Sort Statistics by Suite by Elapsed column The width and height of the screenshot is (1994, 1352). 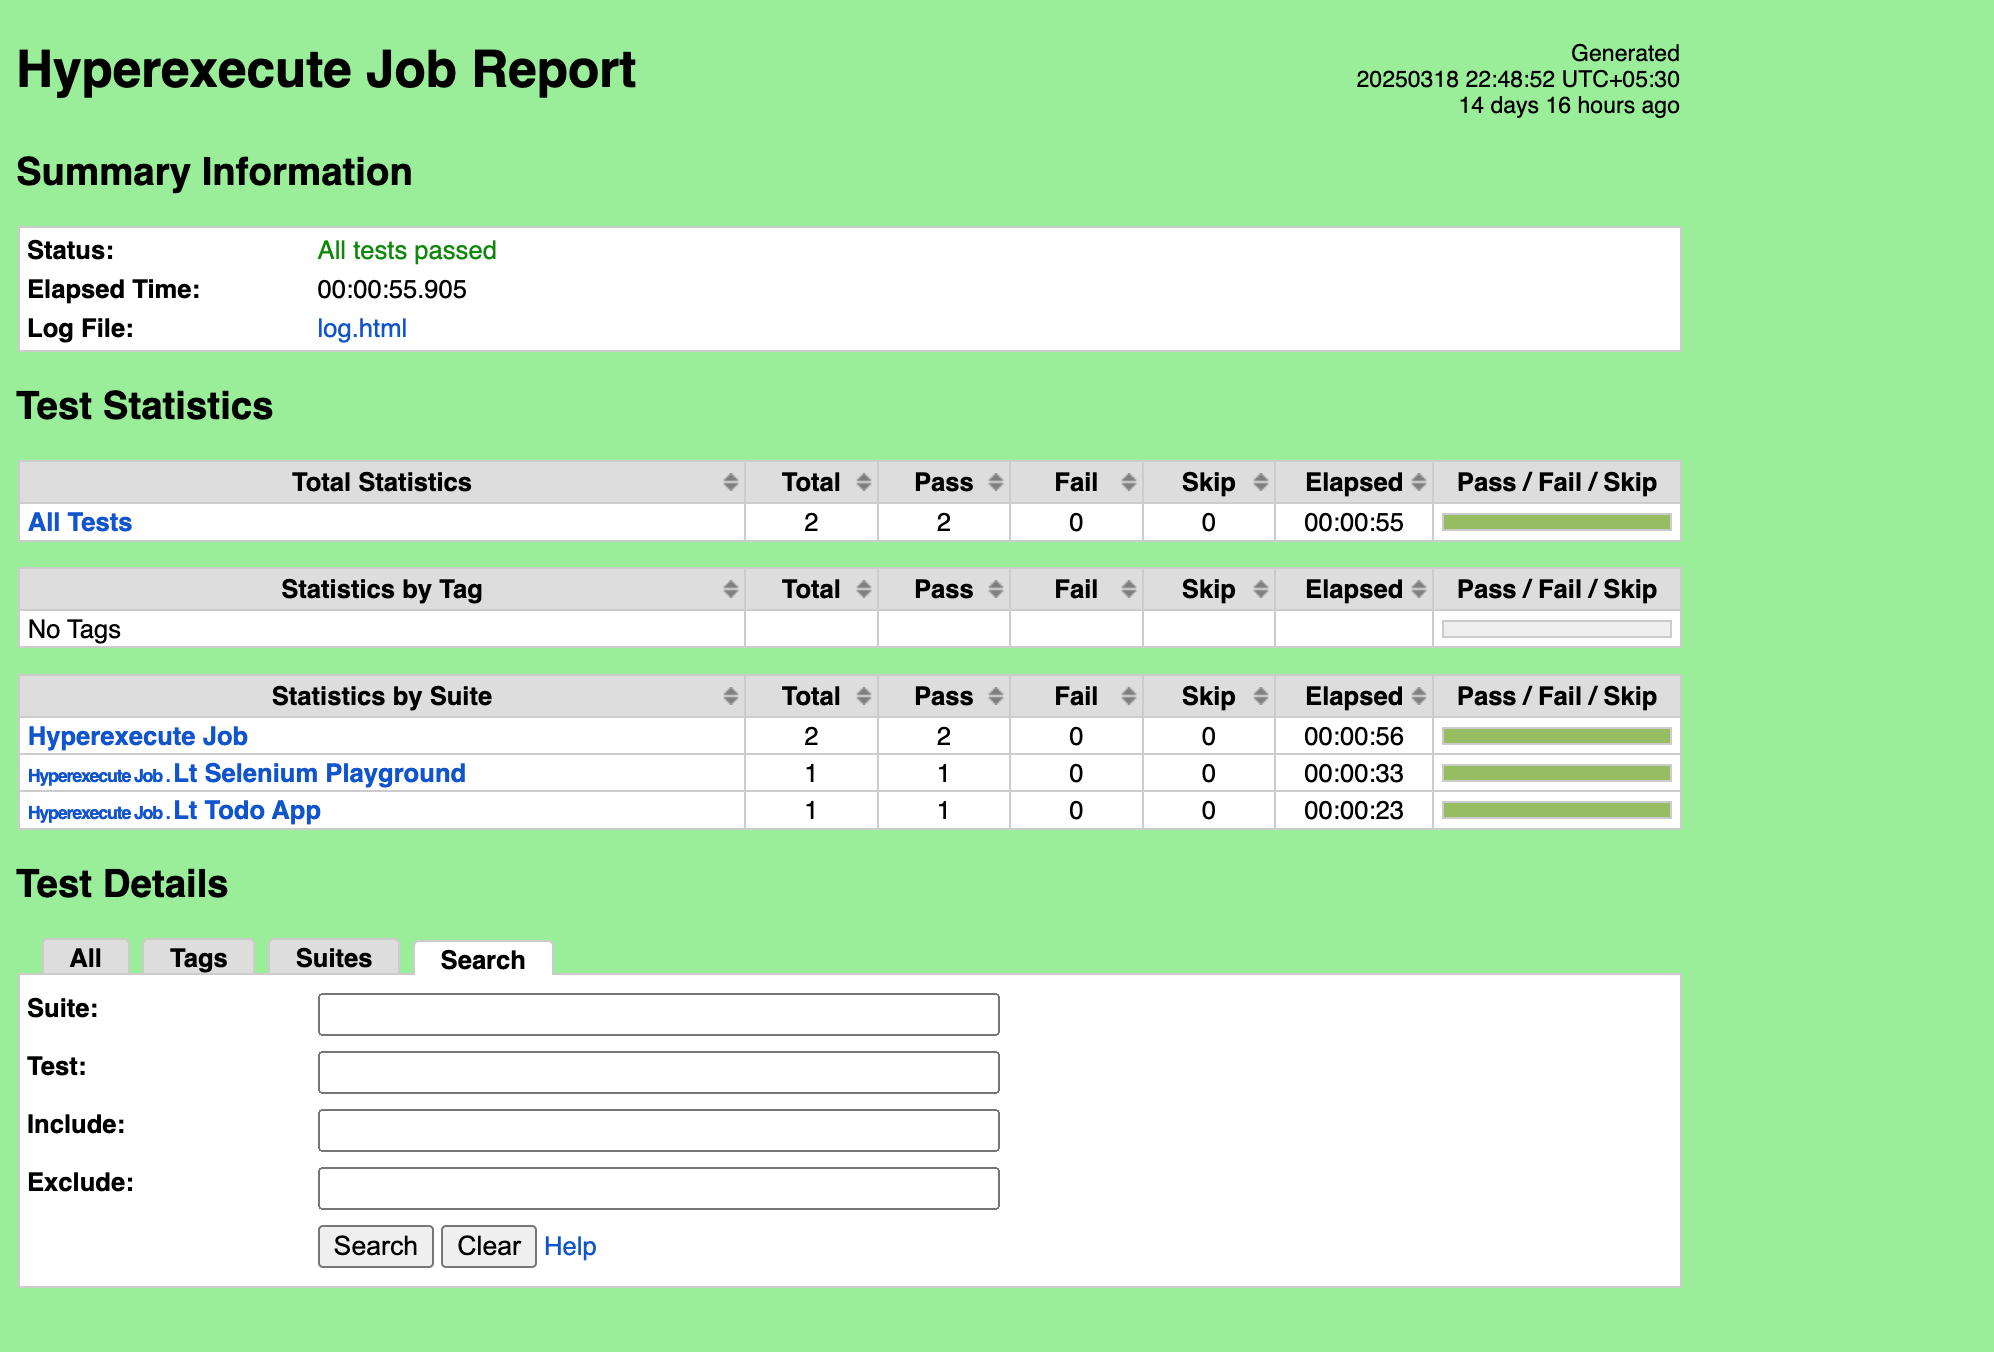(1354, 697)
